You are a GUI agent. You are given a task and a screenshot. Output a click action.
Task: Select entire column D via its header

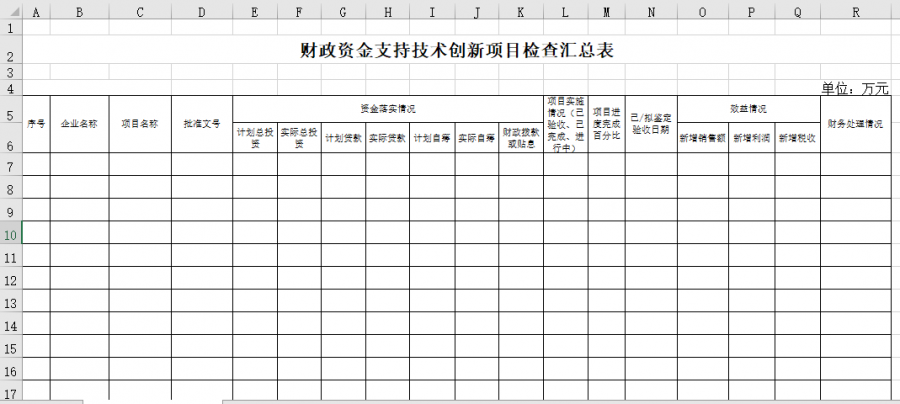(x=201, y=13)
